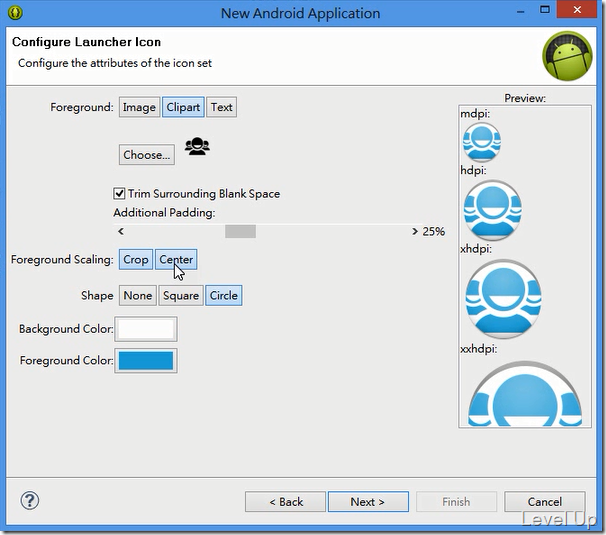Click the Preview label
Screen dimensions: 606x535
coord(525,98)
